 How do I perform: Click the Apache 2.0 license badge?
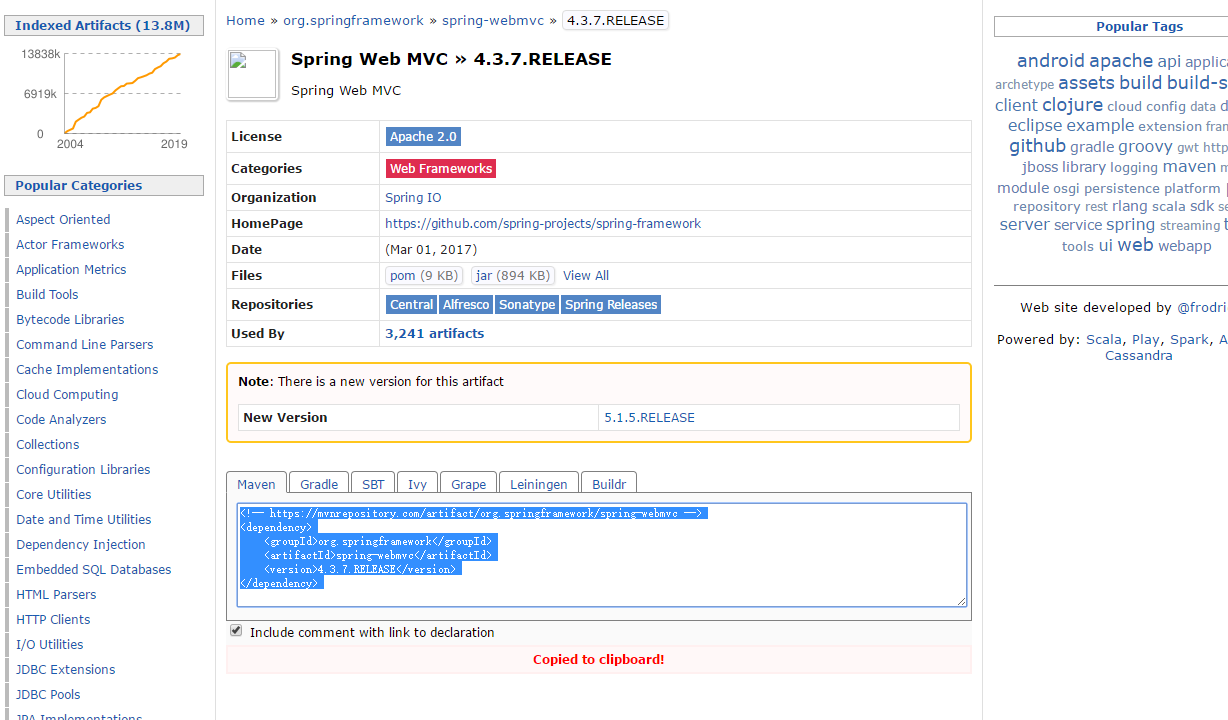423,137
